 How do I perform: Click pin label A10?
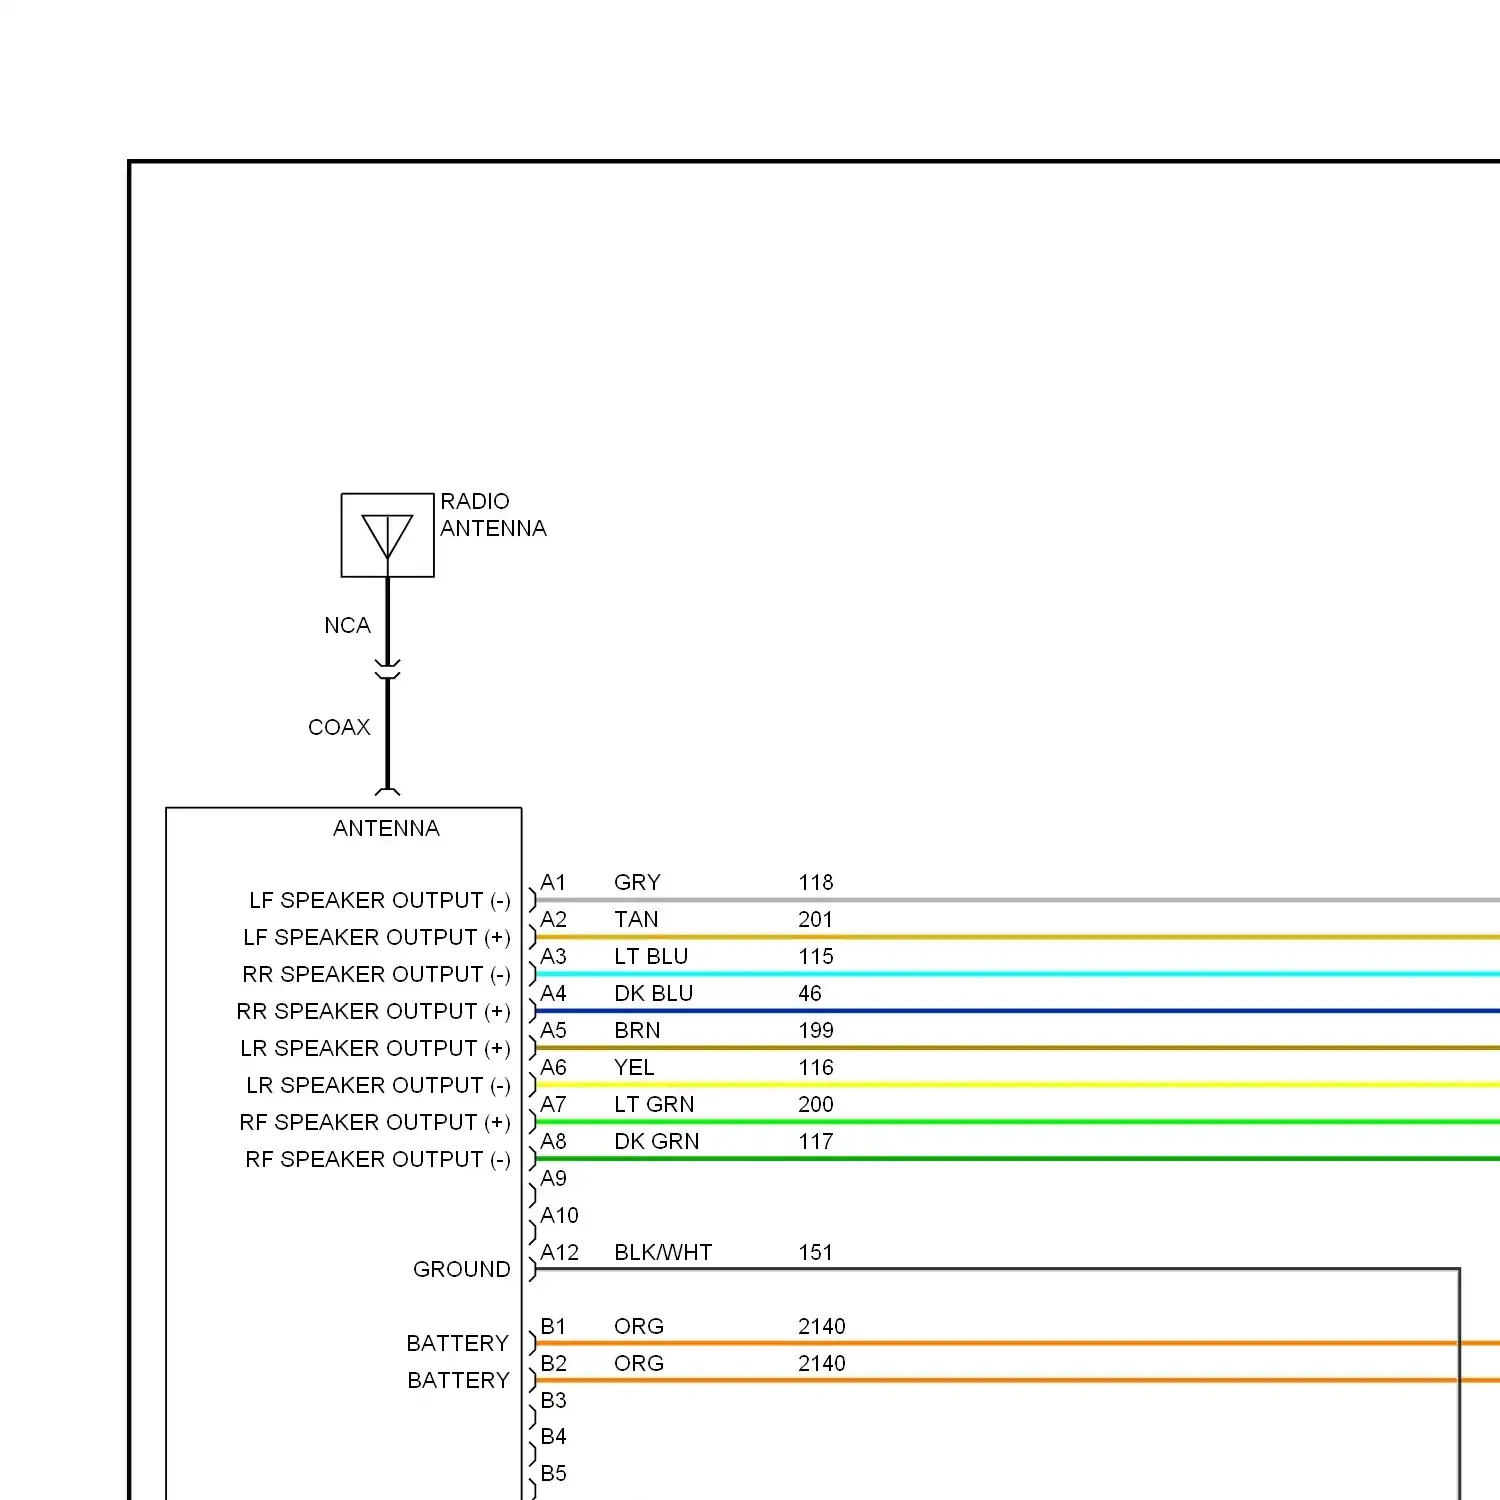[560, 1216]
